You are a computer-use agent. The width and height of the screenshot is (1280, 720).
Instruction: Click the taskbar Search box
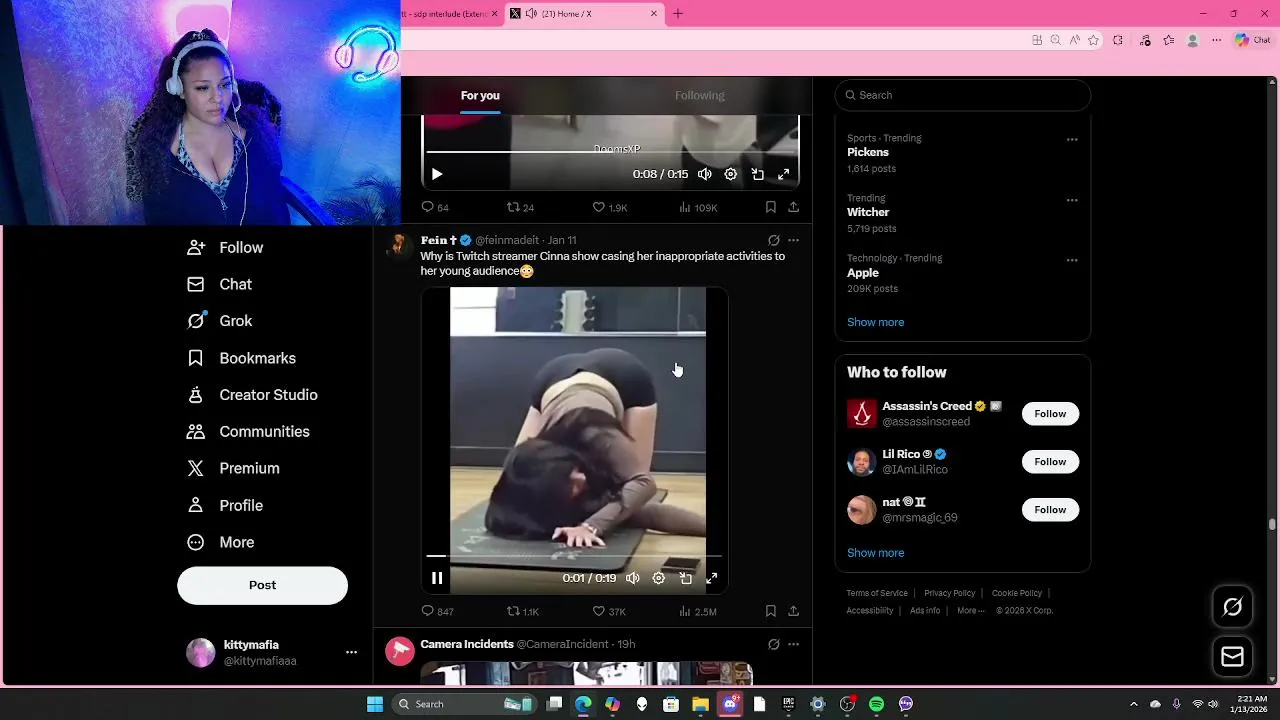465,704
